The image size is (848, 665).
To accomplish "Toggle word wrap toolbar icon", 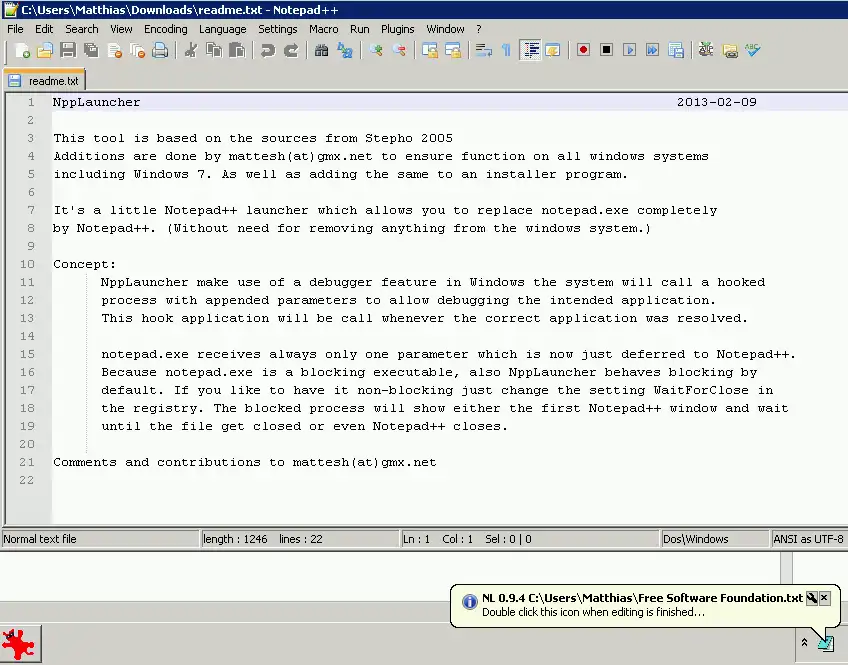I will pyautogui.click(x=483, y=50).
